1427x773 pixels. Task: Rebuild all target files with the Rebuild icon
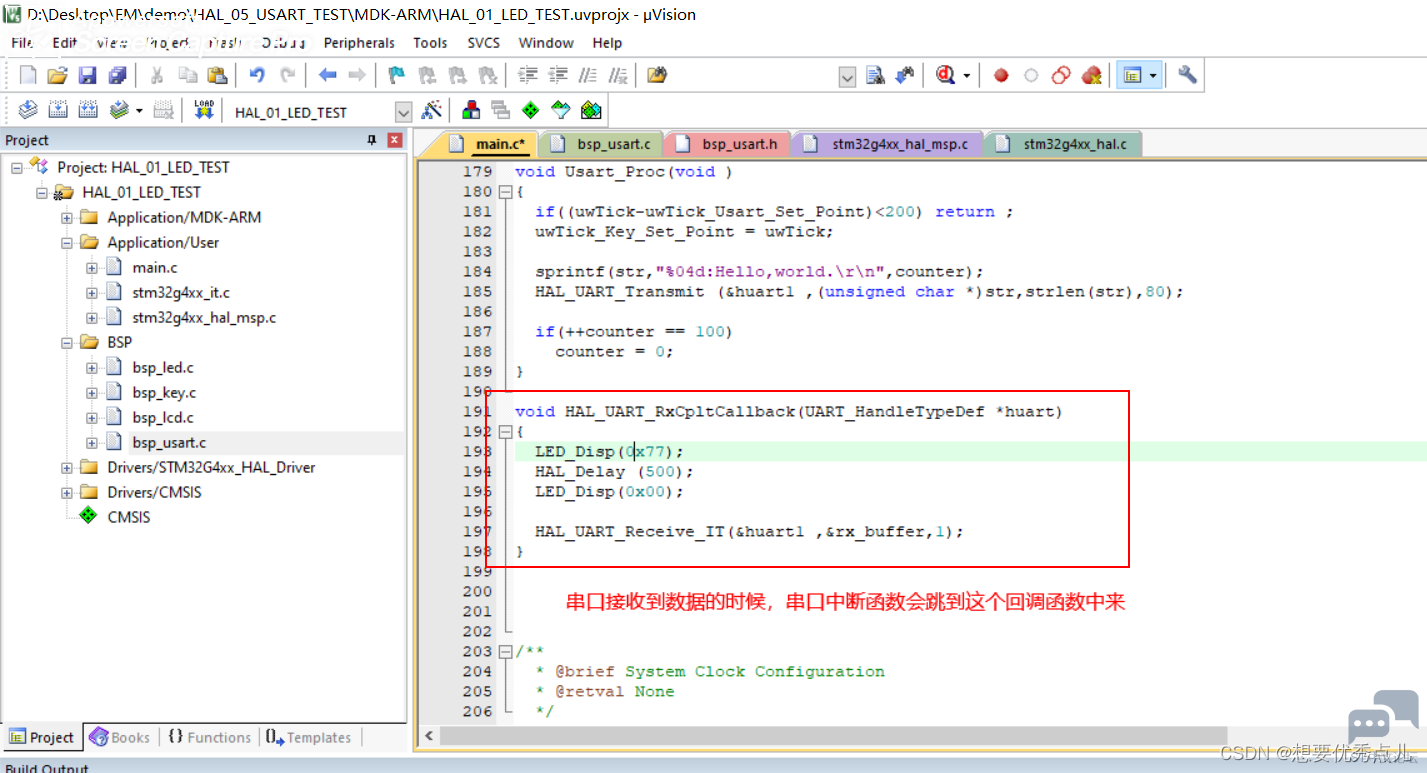(88, 110)
